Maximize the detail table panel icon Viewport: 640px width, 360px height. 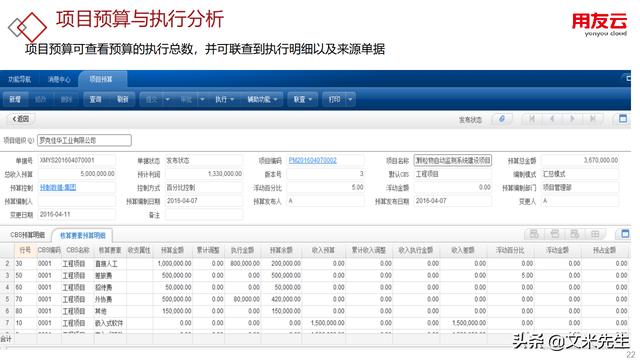(625, 234)
